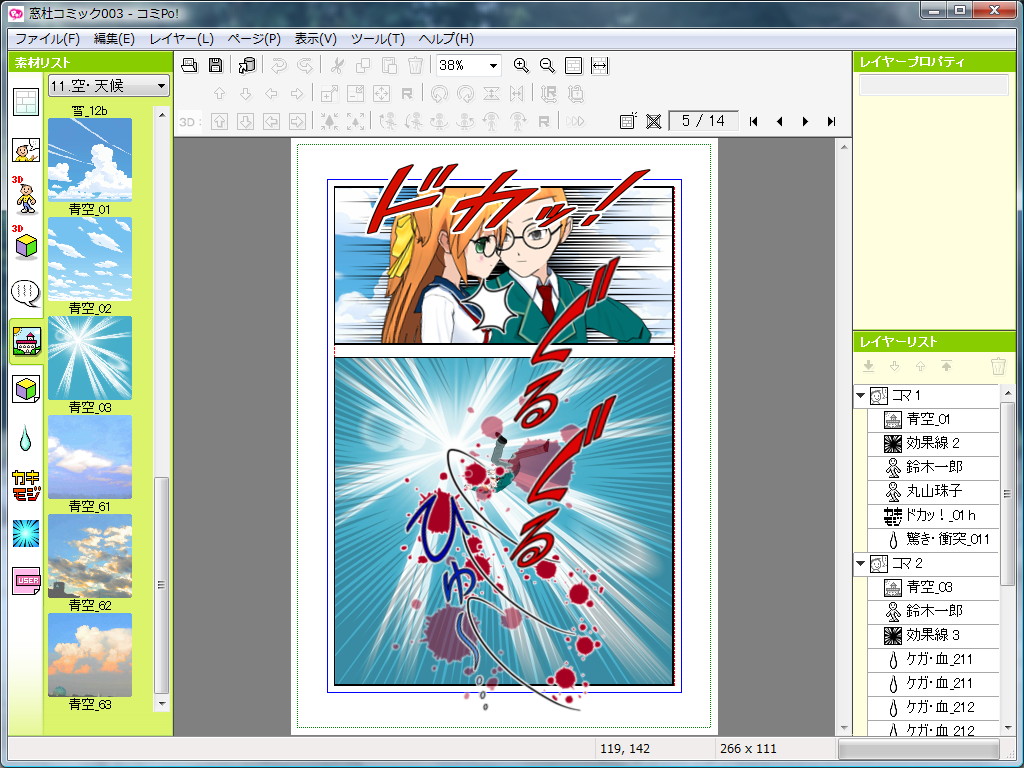Open the 38% zoom level dropdown
This screenshot has height=768, width=1024.
[468, 65]
